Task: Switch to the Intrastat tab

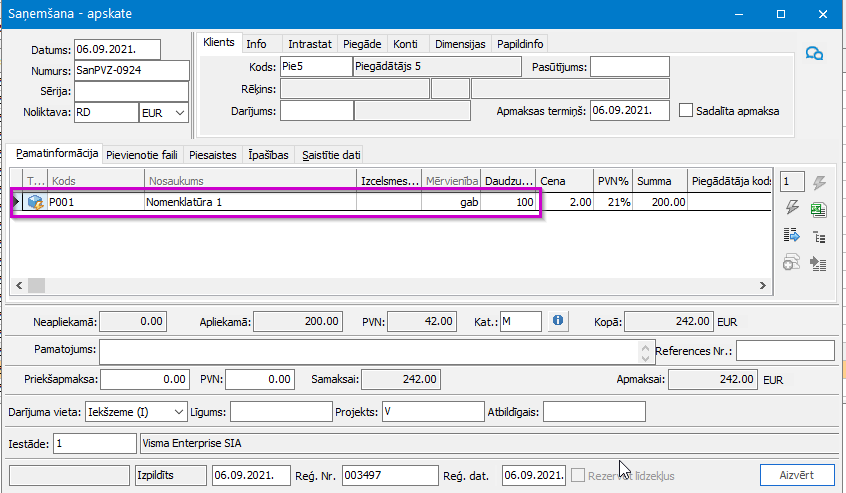Action: [x=310, y=44]
